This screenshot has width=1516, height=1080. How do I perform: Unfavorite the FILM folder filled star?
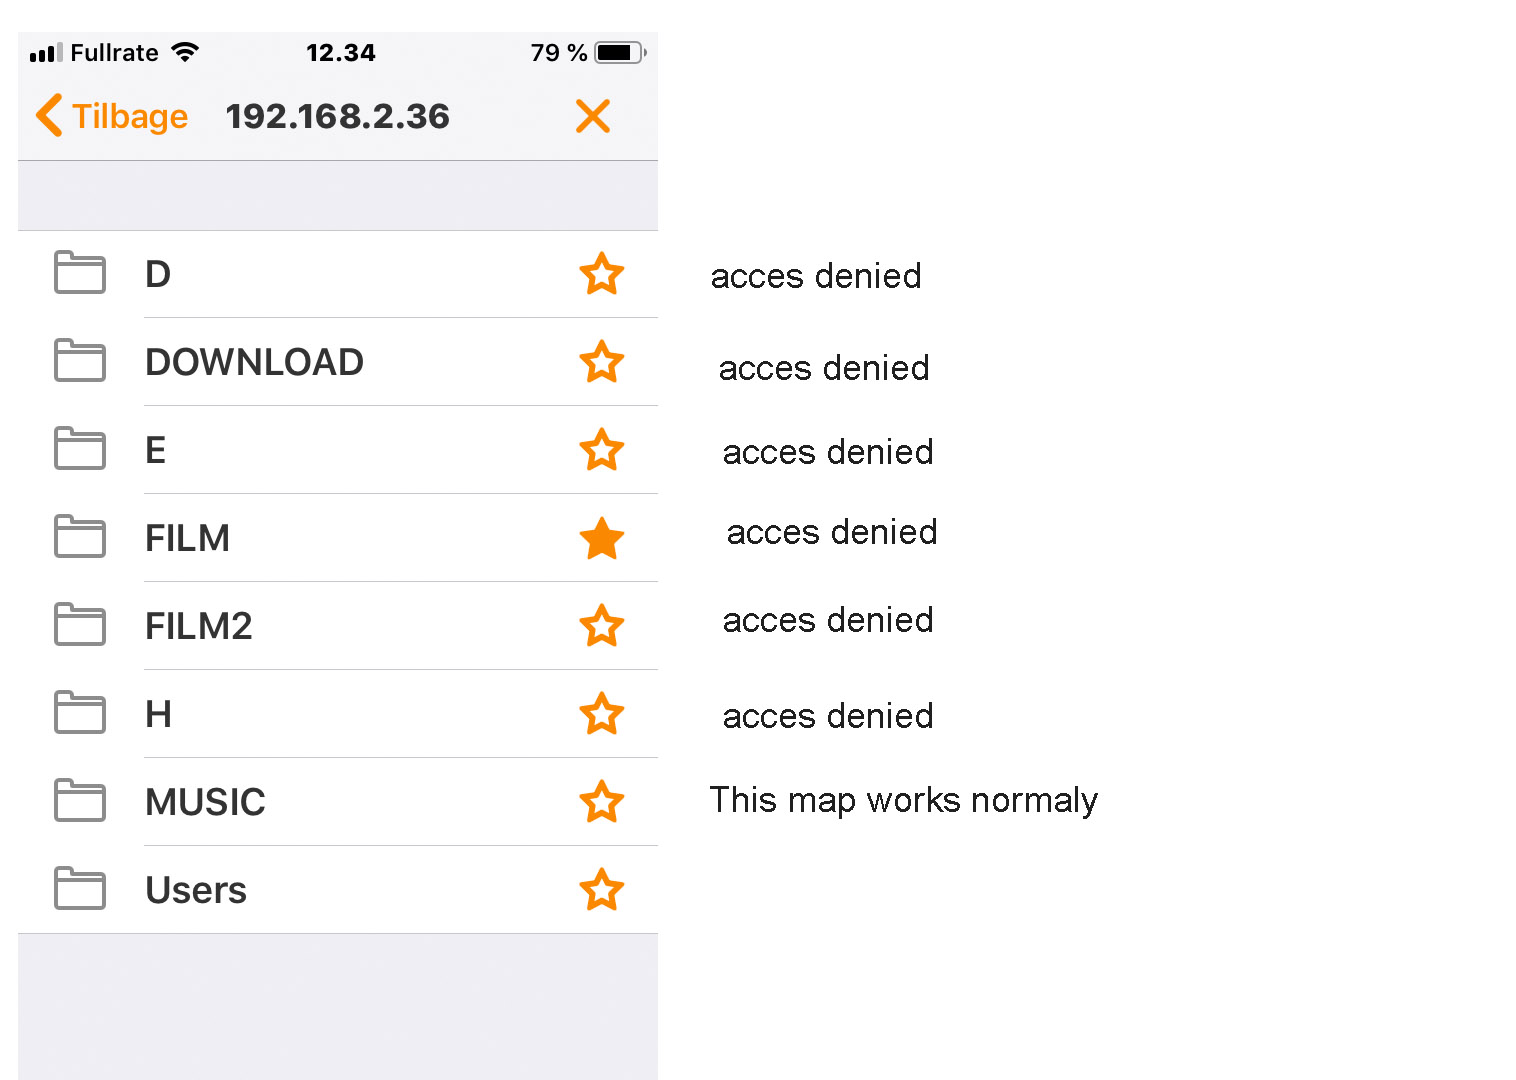pyautogui.click(x=602, y=538)
